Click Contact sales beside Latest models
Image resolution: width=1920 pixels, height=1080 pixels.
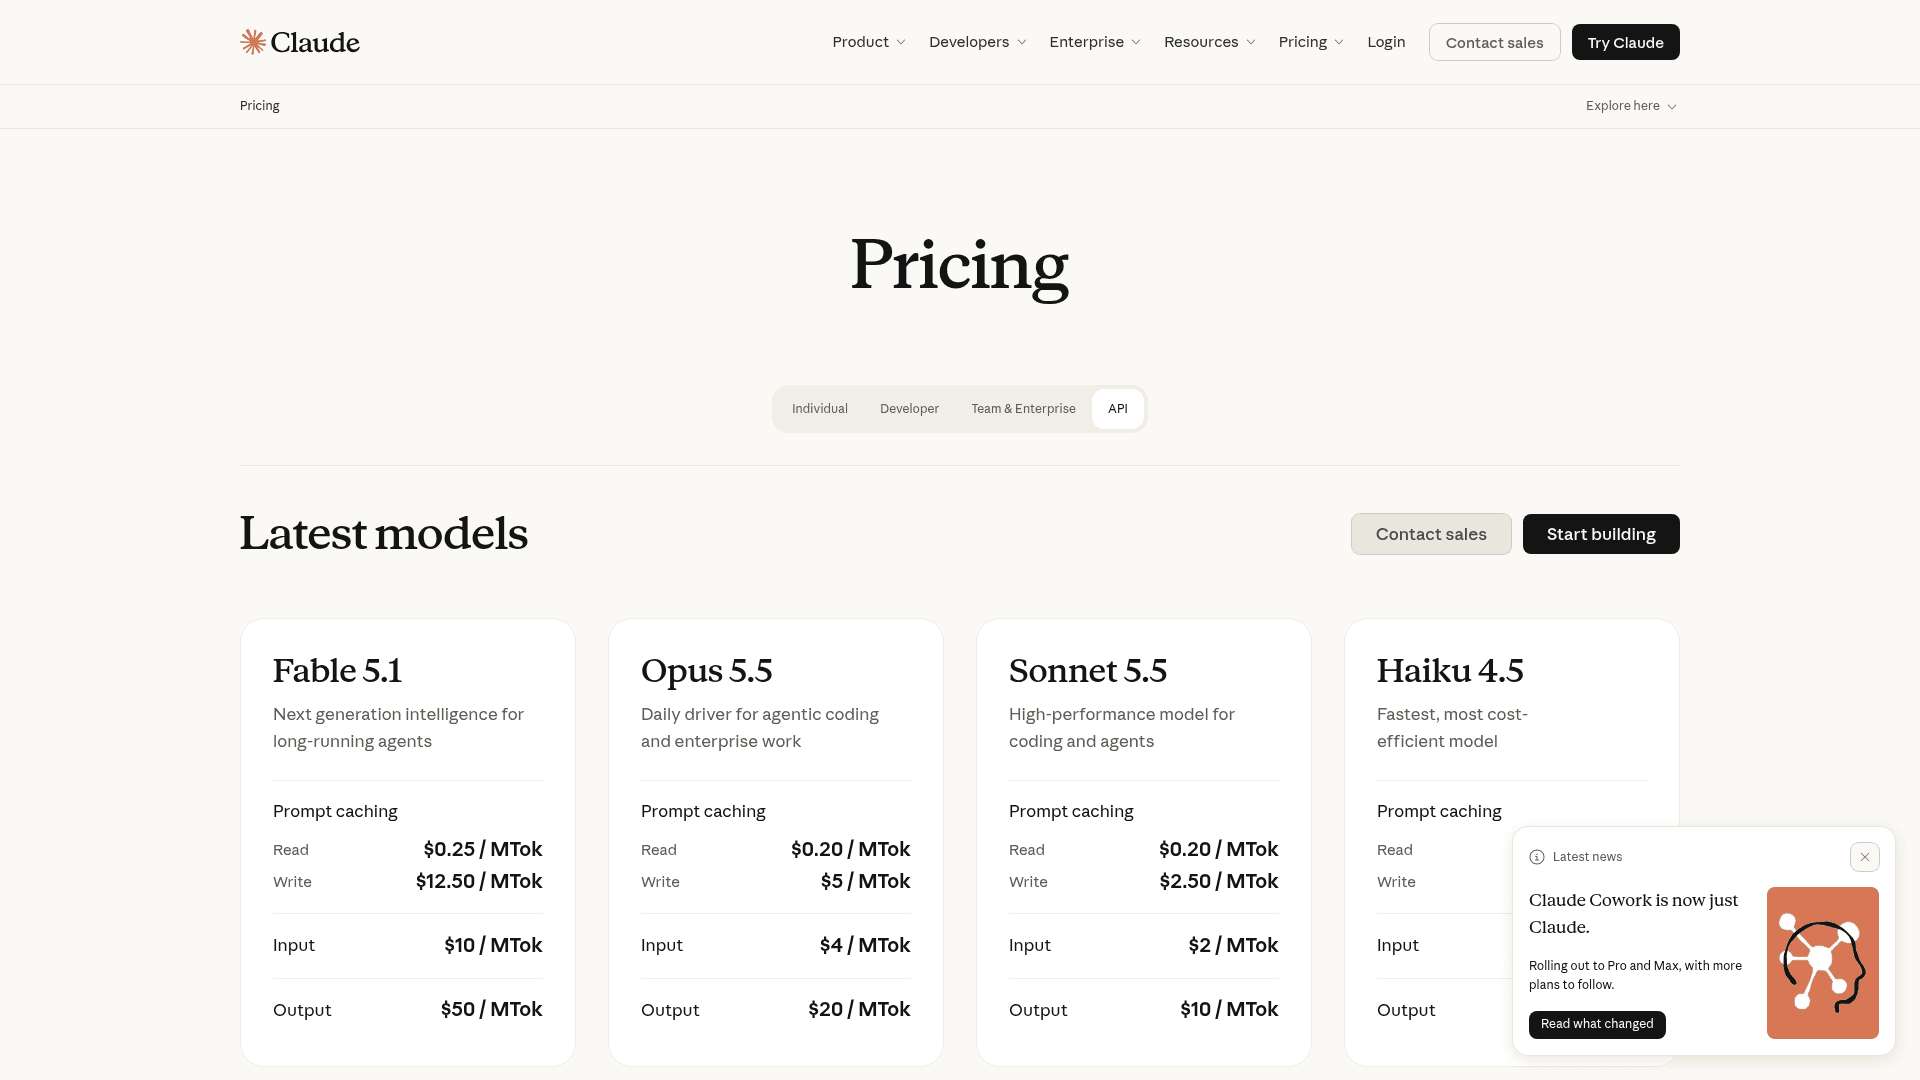pyautogui.click(x=1431, y=534)
